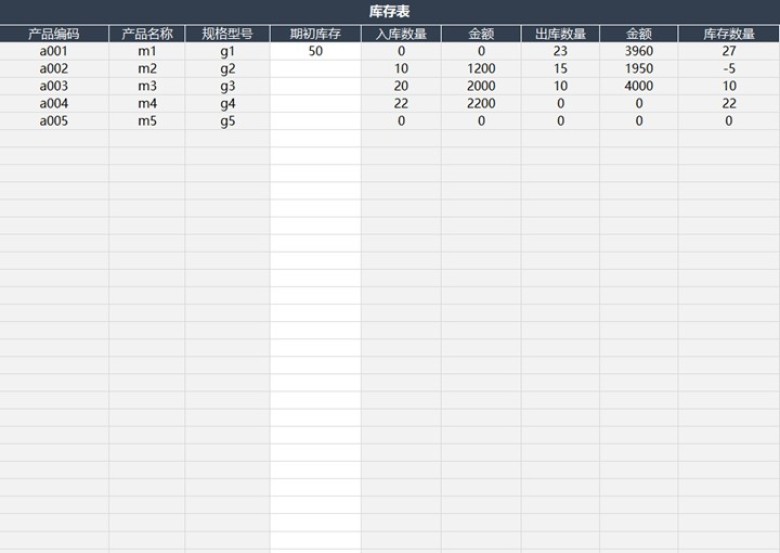Select stock quantity 0 in a005 row

click(x=729, y=121)
